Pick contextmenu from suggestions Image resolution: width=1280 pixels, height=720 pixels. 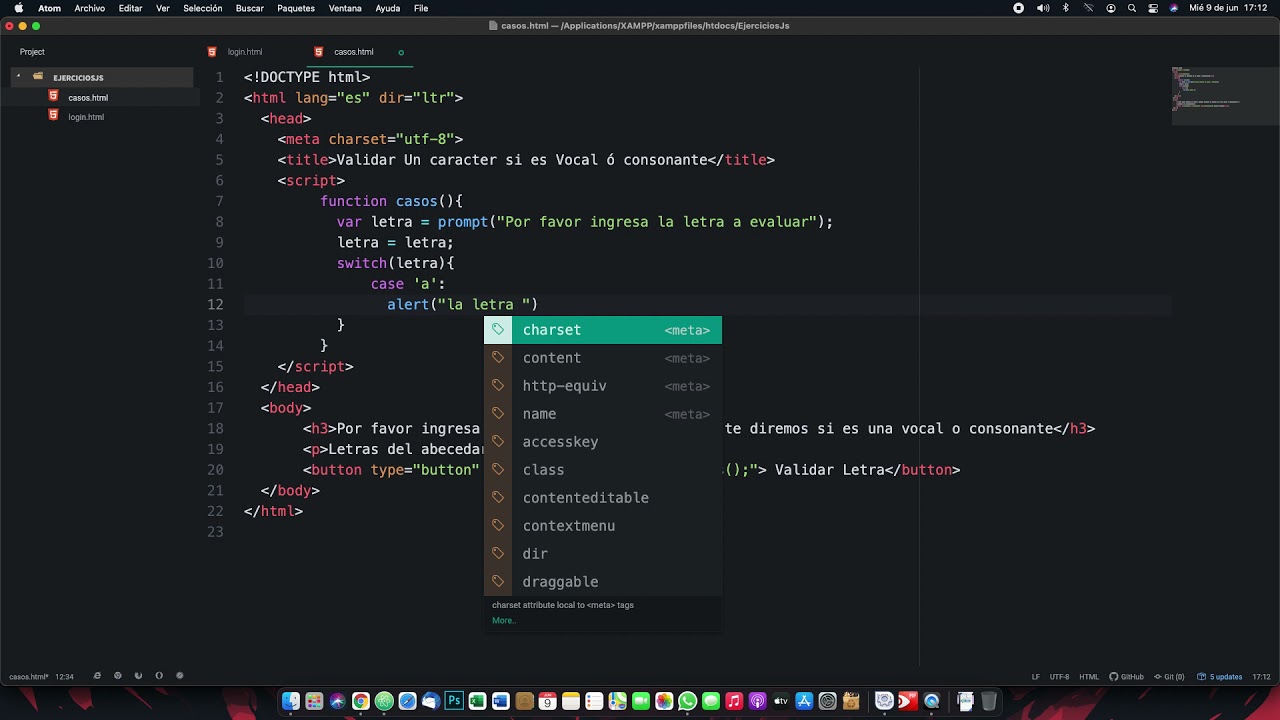coord(603,526)
